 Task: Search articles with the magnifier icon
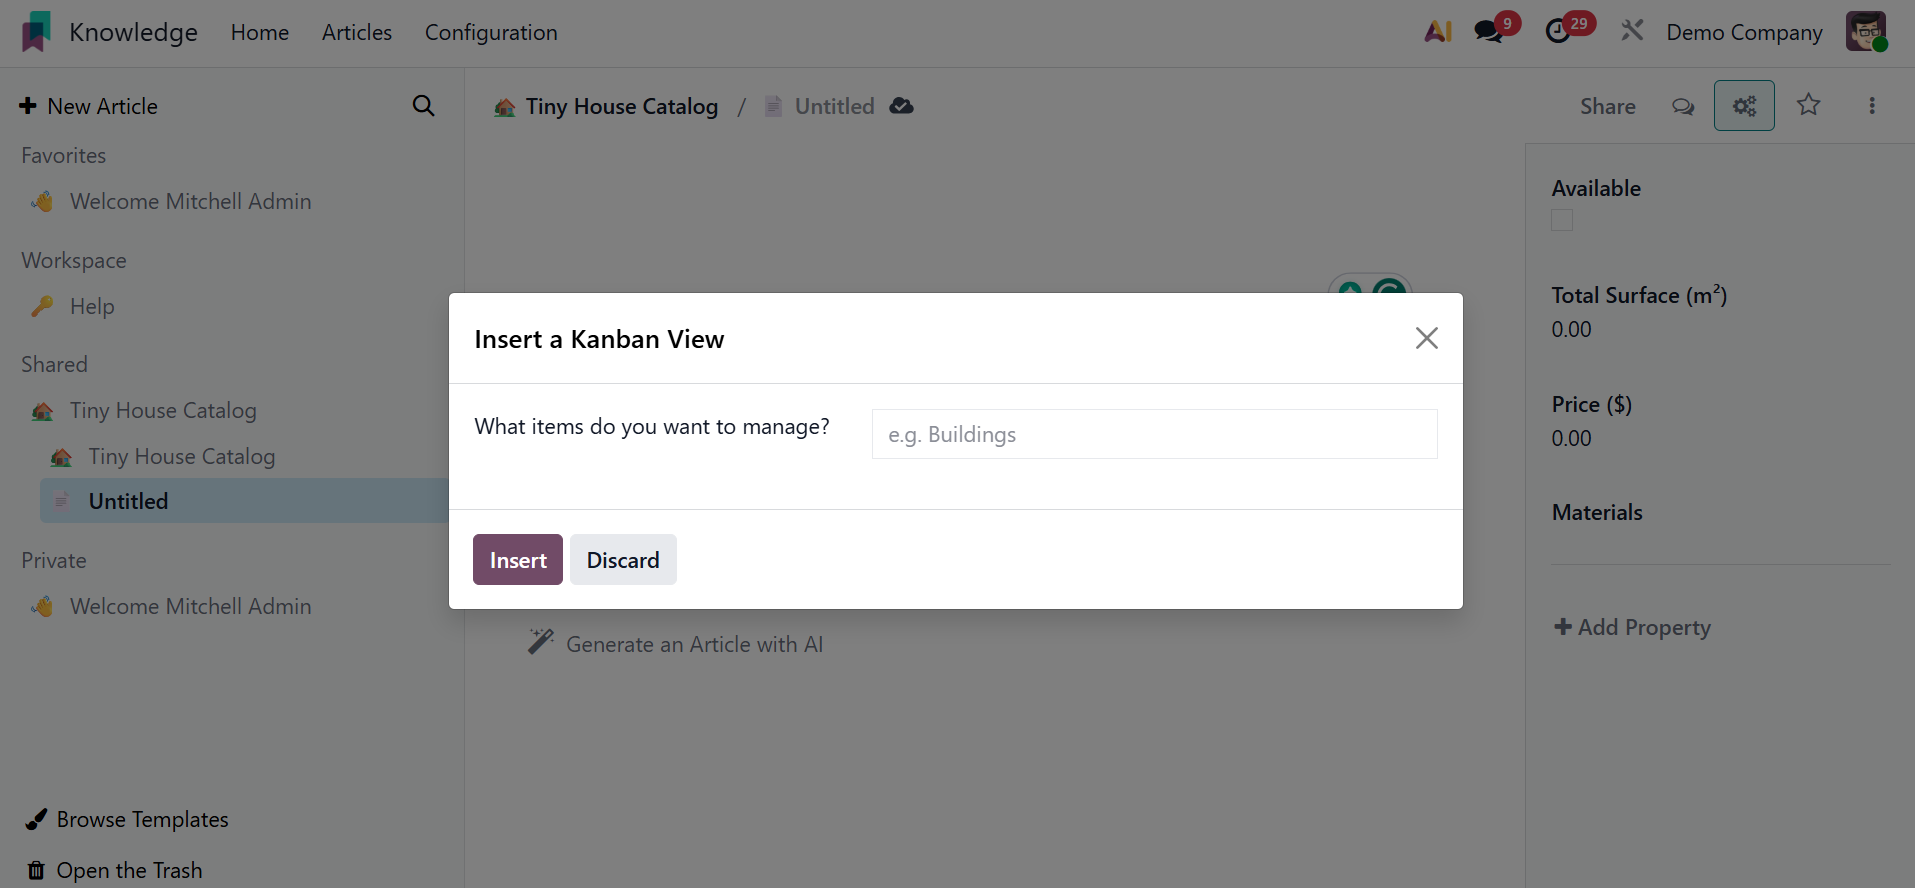click(424, 106)
